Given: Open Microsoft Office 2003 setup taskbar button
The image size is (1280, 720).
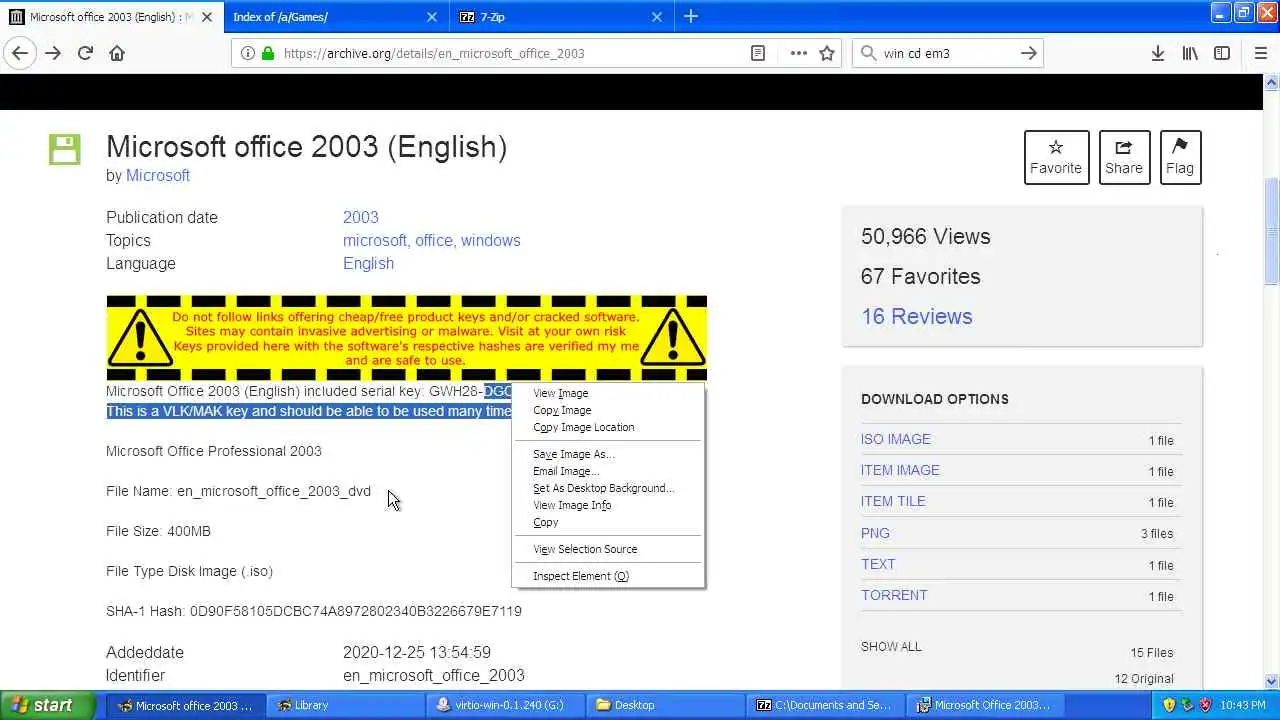Looking at the screenshot, I should coord(985,705).
